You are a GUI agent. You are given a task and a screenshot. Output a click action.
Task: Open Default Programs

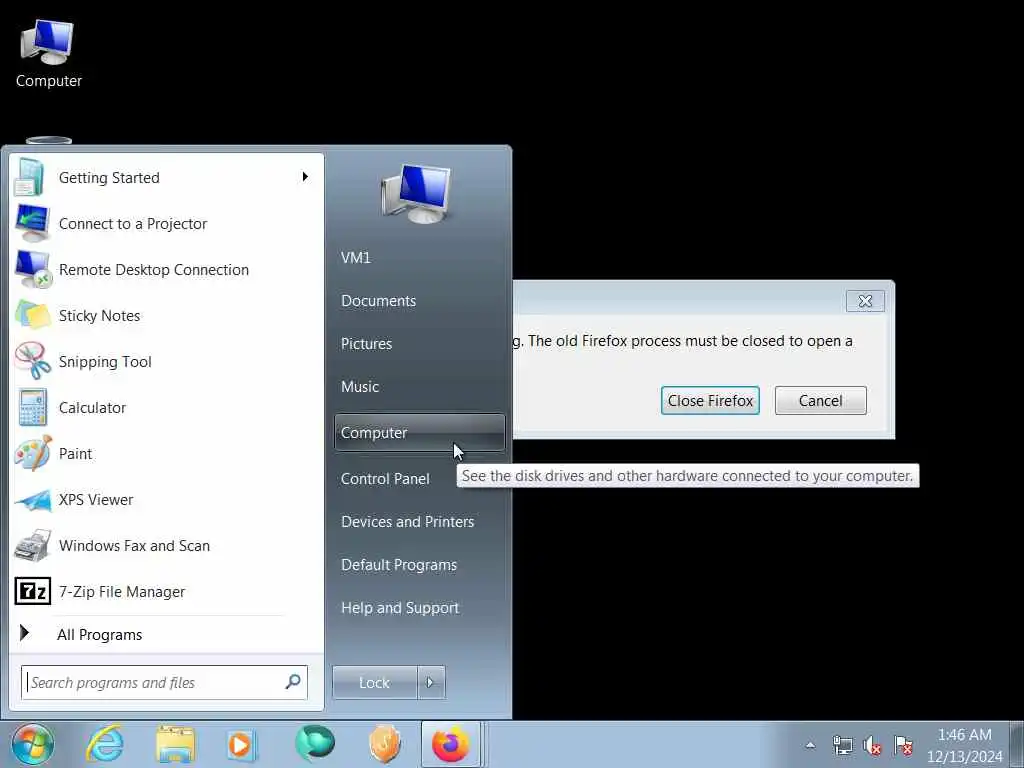399,565
